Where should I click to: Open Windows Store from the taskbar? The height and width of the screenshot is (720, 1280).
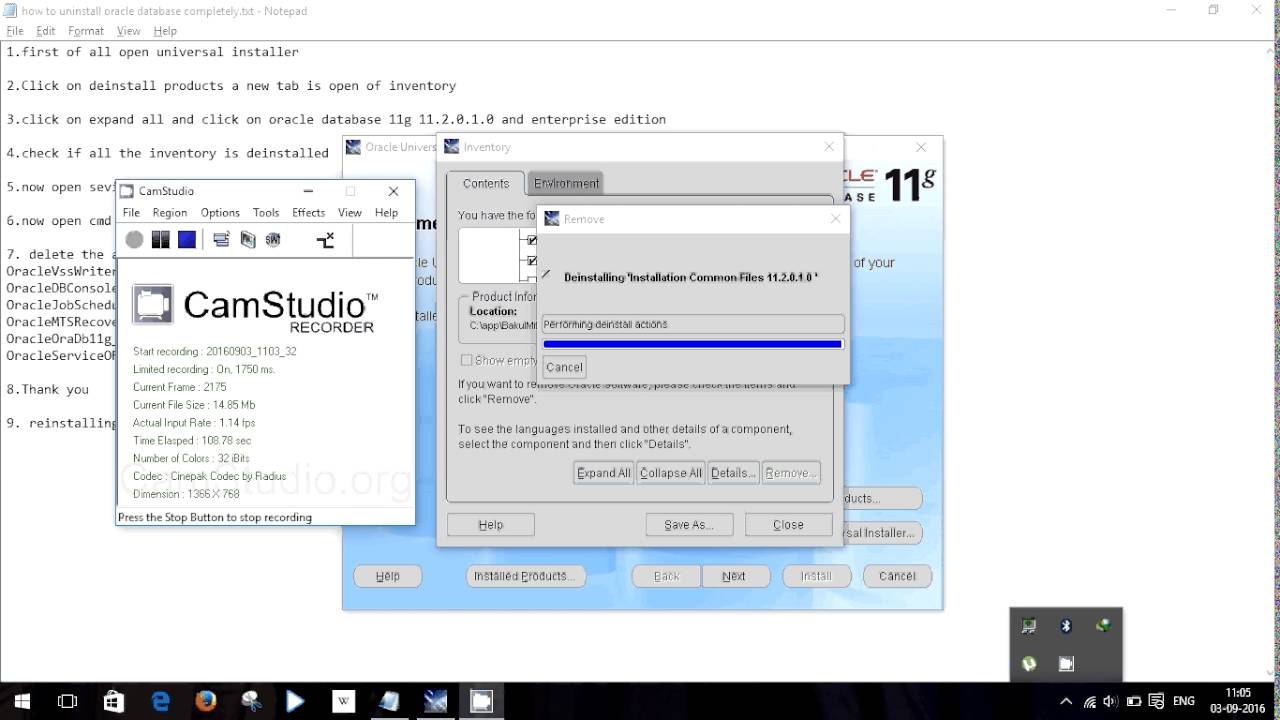coord(113,701)
